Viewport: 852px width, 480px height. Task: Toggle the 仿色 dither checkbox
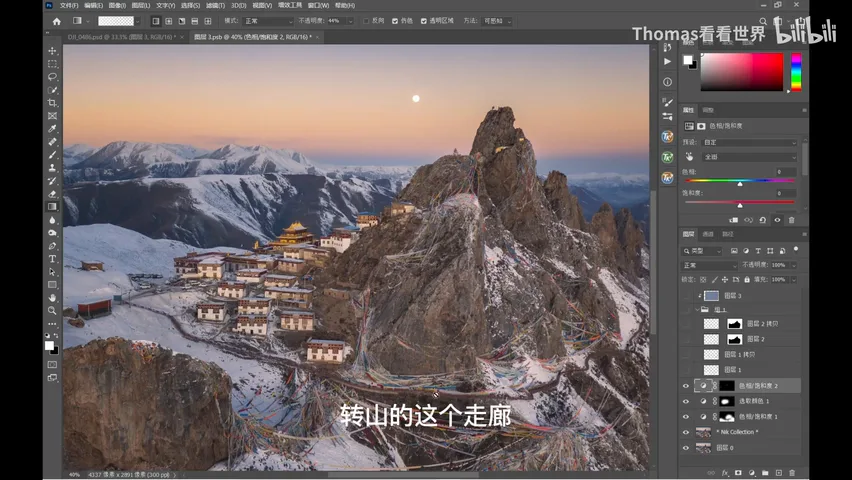point(395,21)
